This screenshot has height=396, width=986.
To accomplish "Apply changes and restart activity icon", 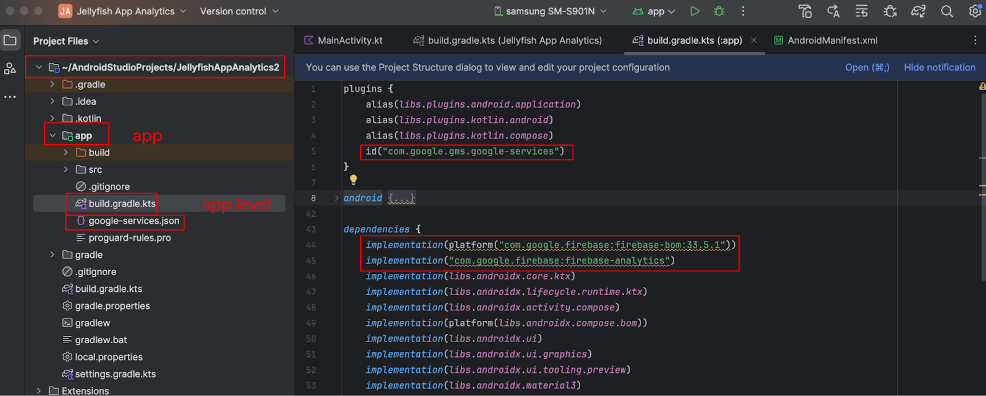I will 834,11.
